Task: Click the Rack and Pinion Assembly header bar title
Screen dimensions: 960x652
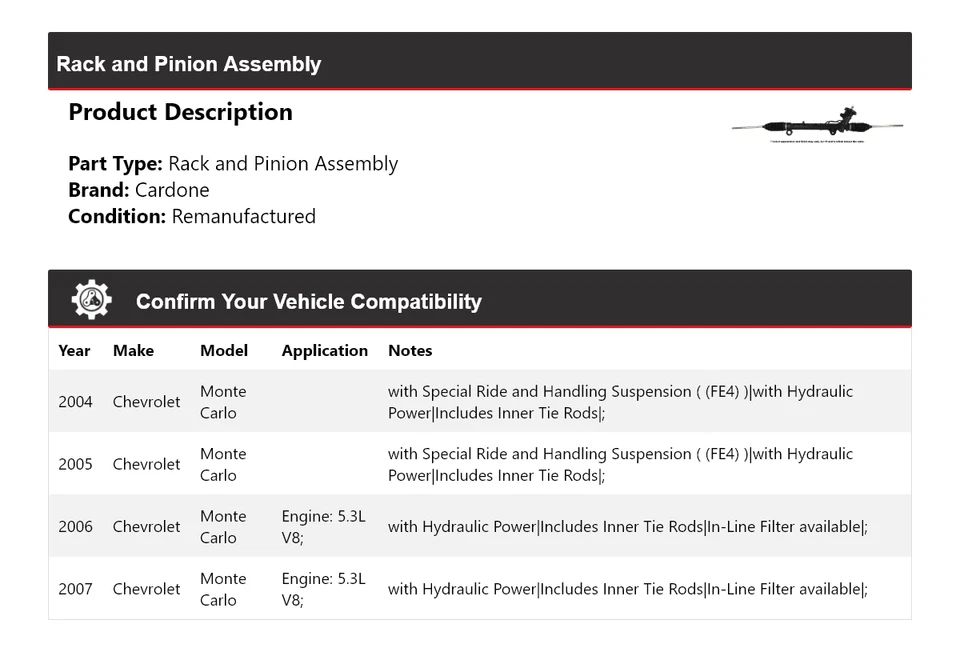Action: coord(189,64)
